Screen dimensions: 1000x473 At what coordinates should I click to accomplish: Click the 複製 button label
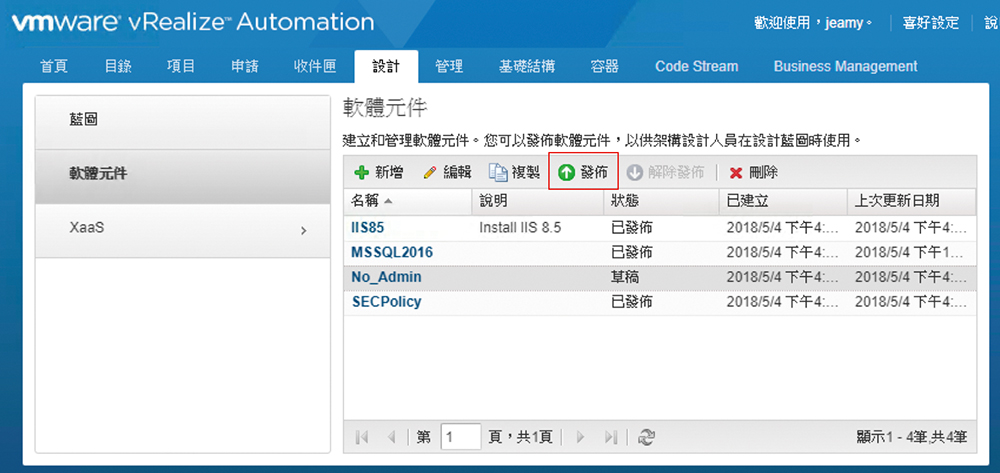pos(526,172)
